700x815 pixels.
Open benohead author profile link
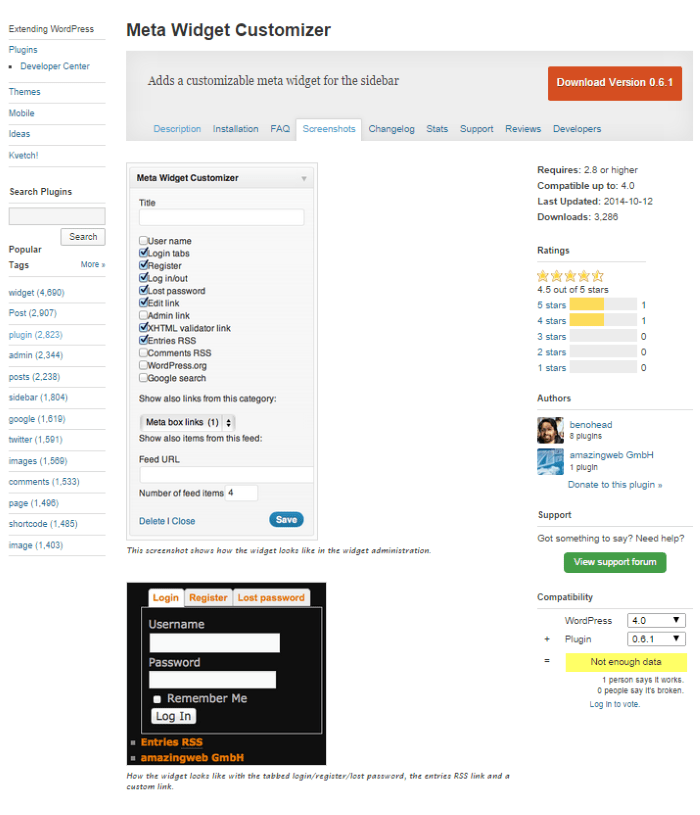tap(591, 425)
